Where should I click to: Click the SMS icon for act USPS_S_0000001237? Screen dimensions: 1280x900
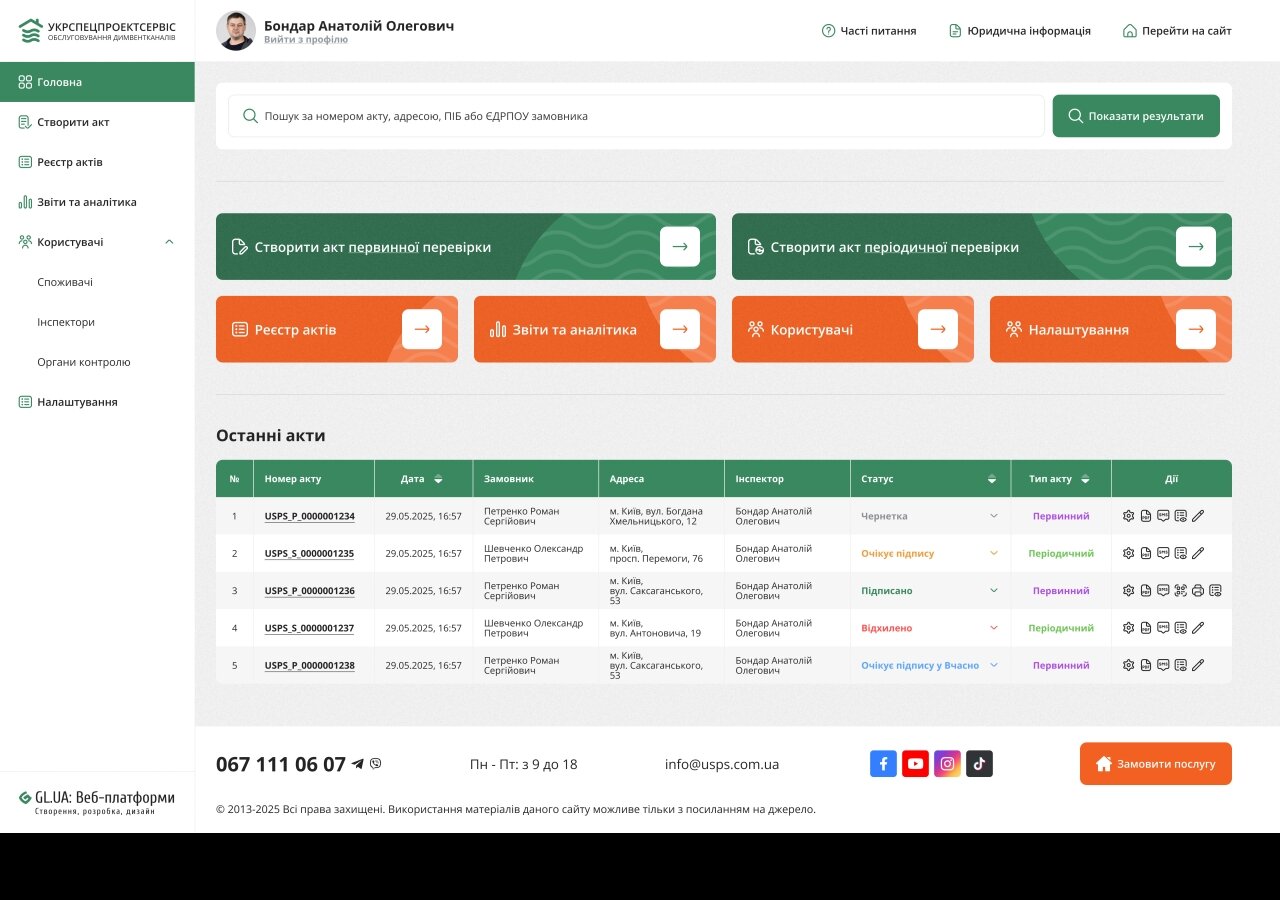1163,627
